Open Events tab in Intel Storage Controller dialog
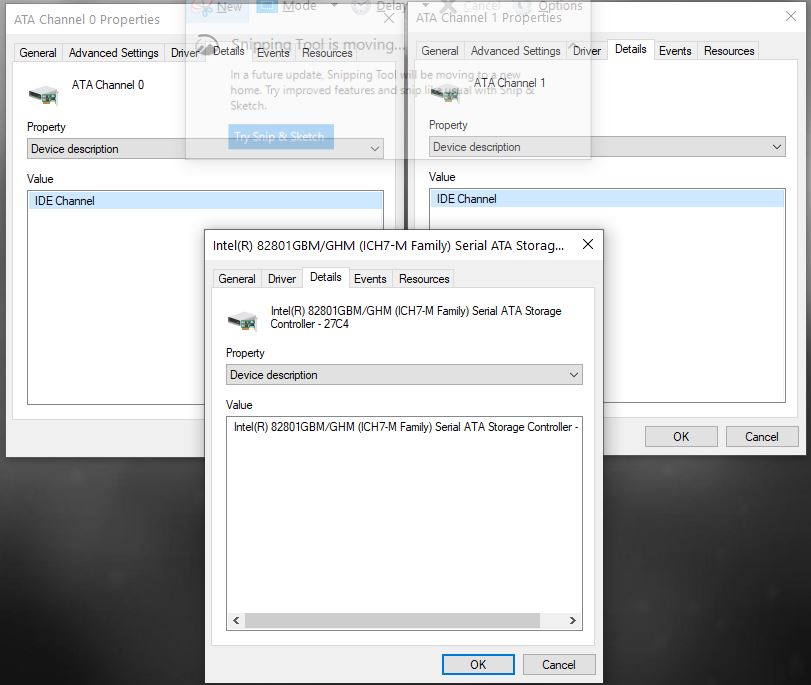Viewport: 811px width, 685px height. coord(370,279)
